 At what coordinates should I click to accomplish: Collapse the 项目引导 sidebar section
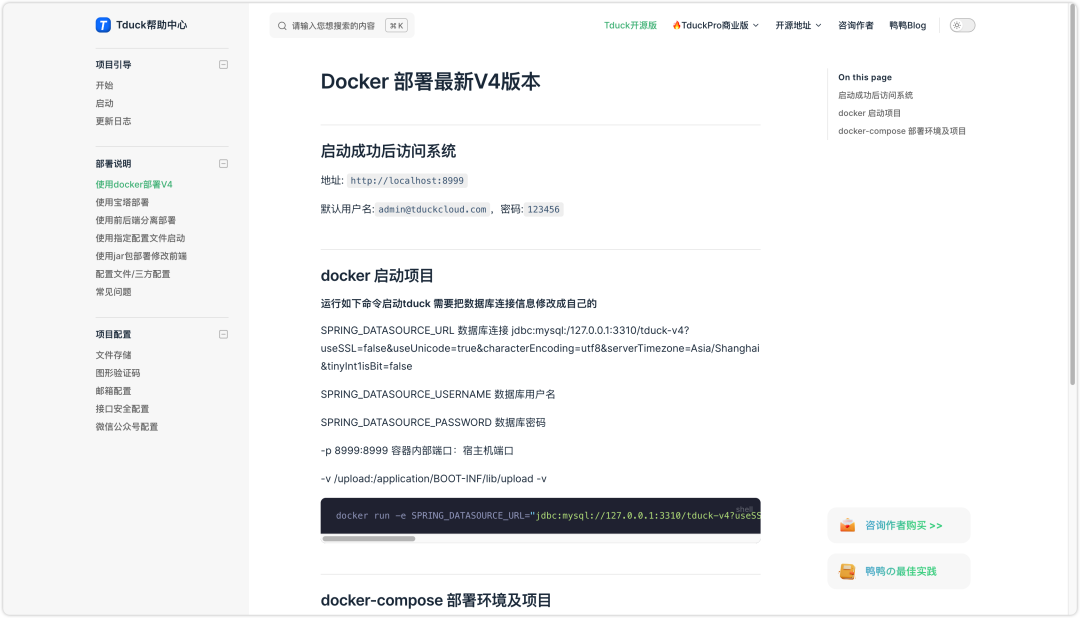[223, 65]
